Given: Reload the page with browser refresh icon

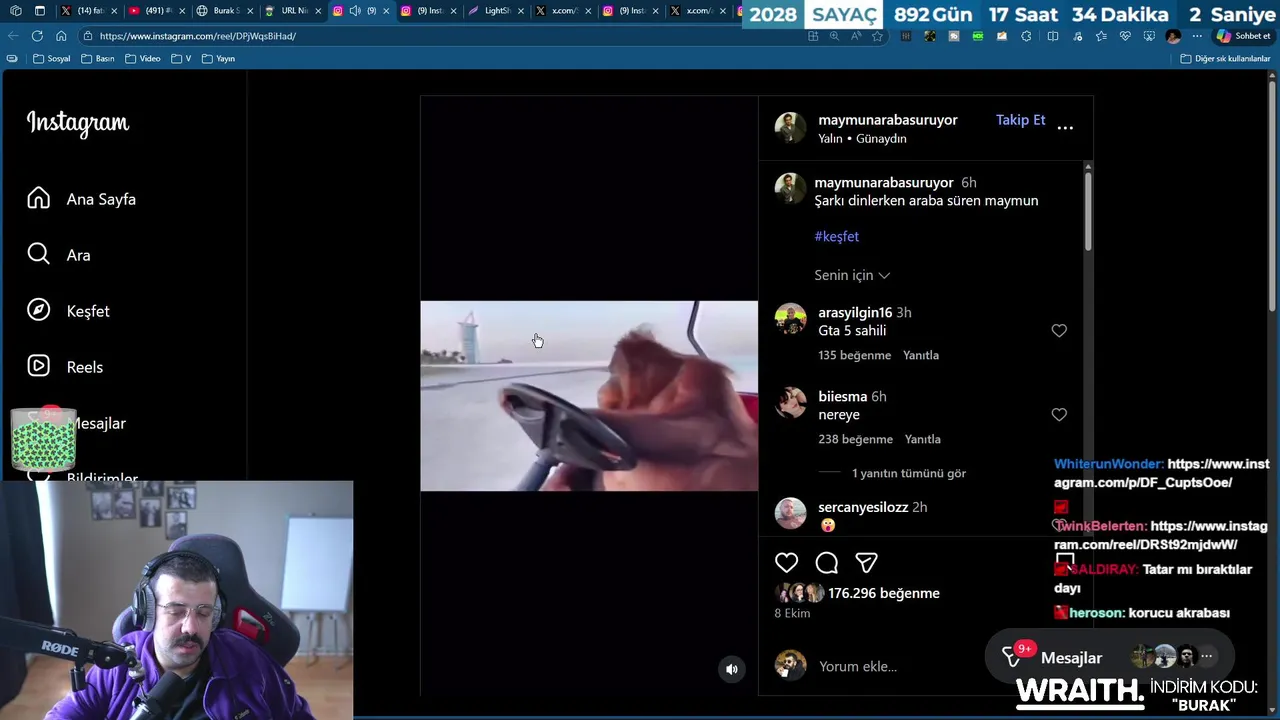Looking at the screenshot, I should pos(37,36).
